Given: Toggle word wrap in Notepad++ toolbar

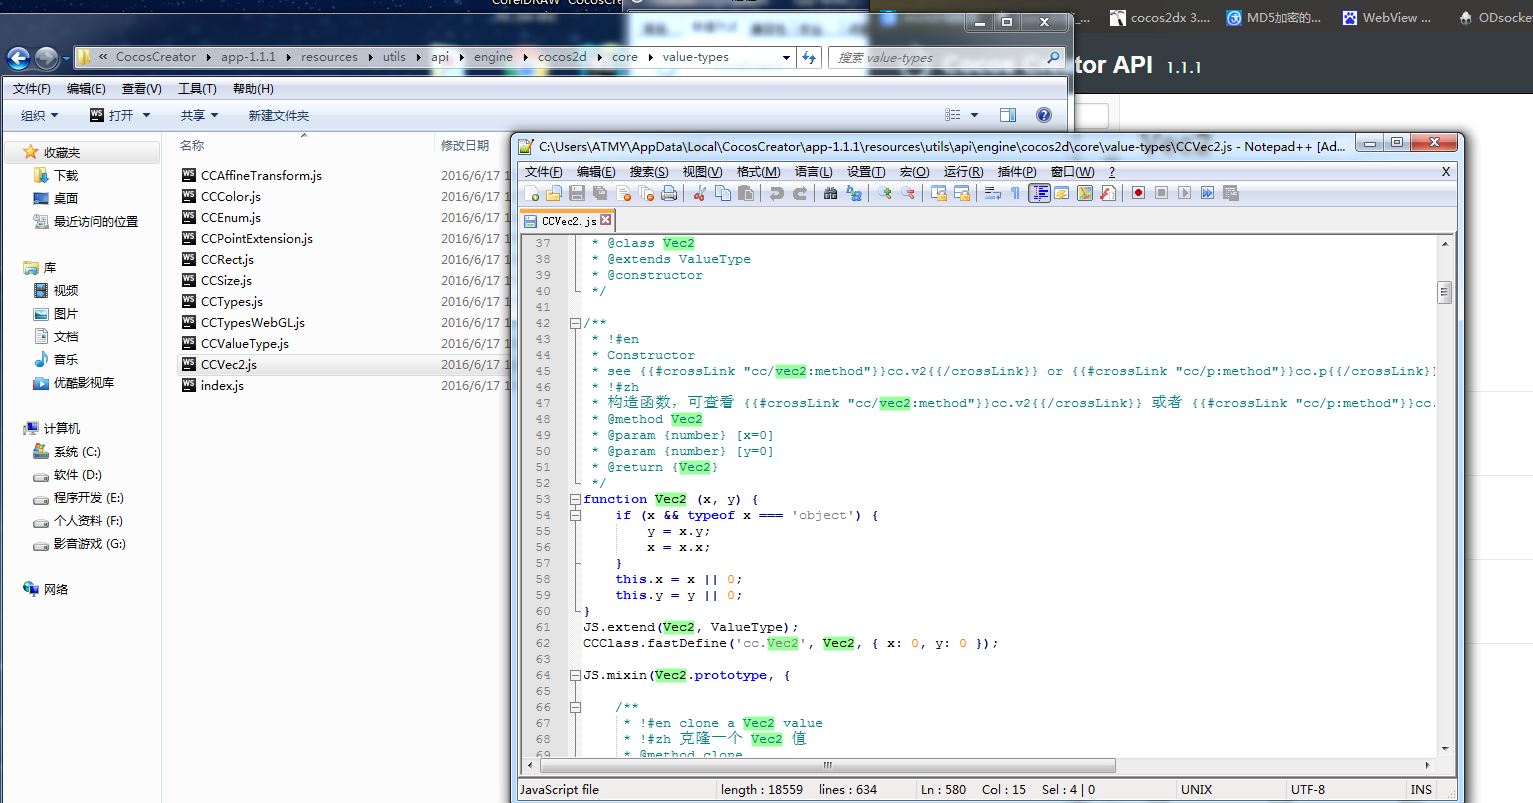Looking at the screenshot, I should click(x=992, y=193).
